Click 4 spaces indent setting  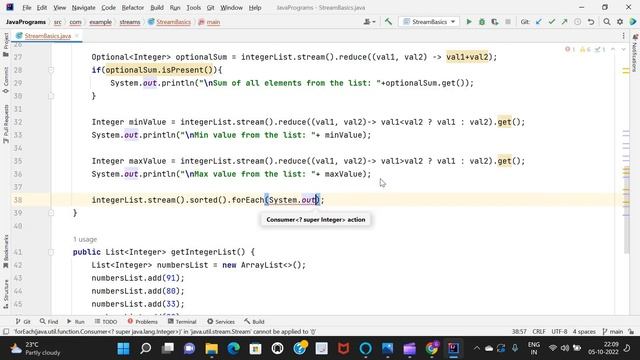tap(584, 332)
